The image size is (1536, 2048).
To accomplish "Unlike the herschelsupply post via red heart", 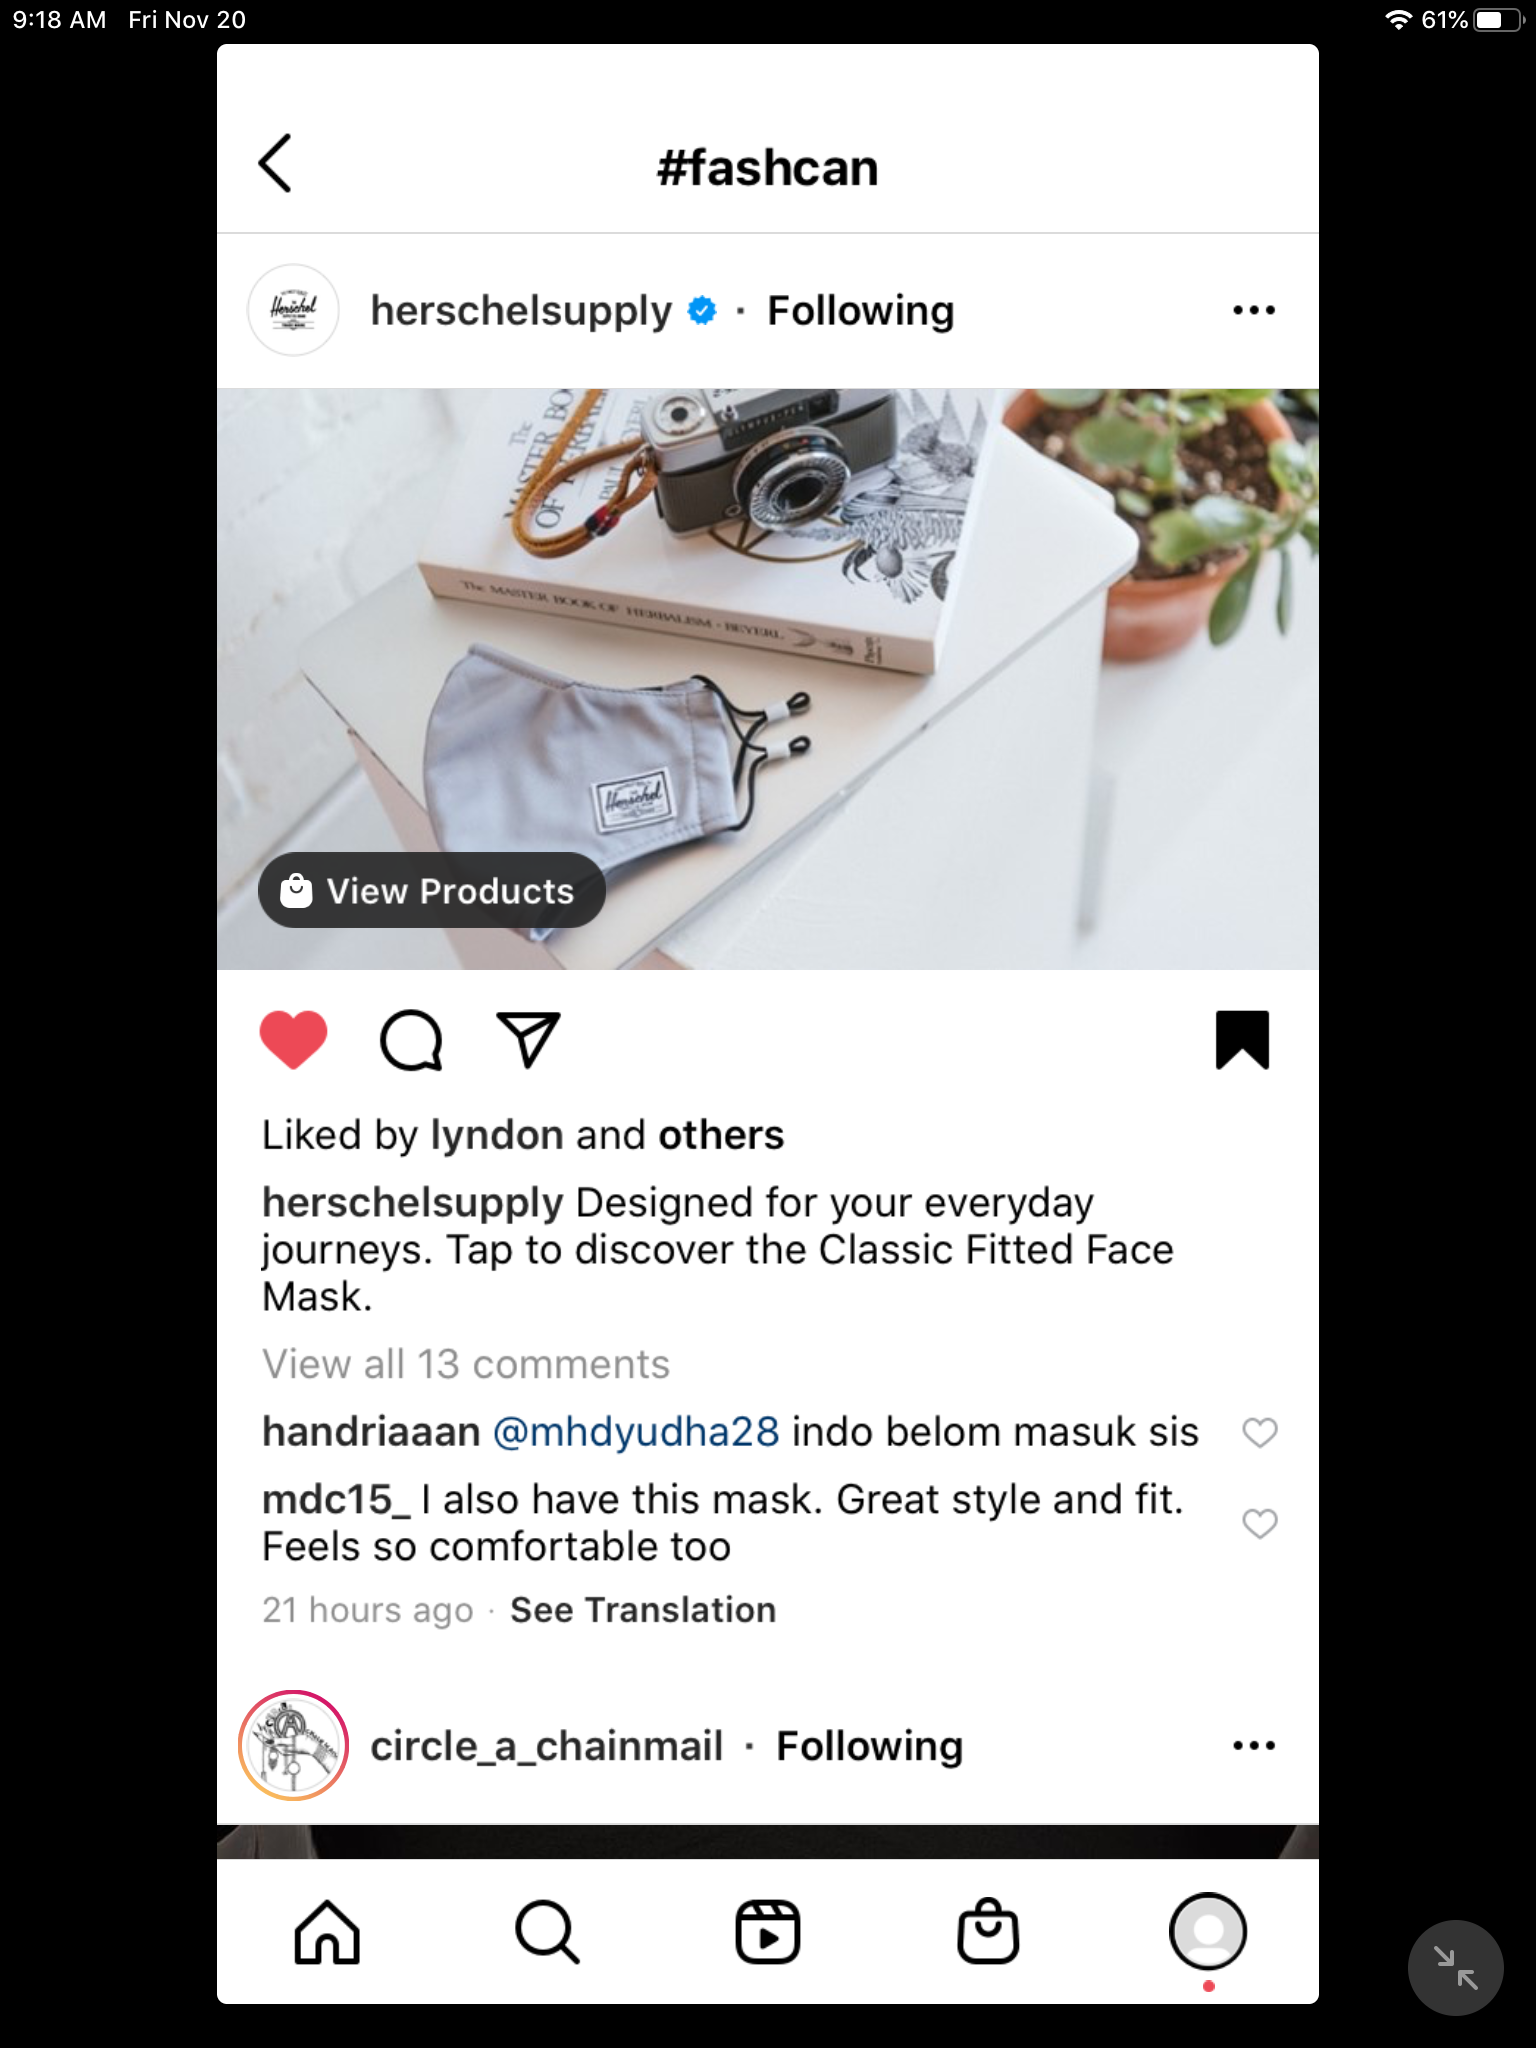I will pyautogui.click(x=293, y=1040).
